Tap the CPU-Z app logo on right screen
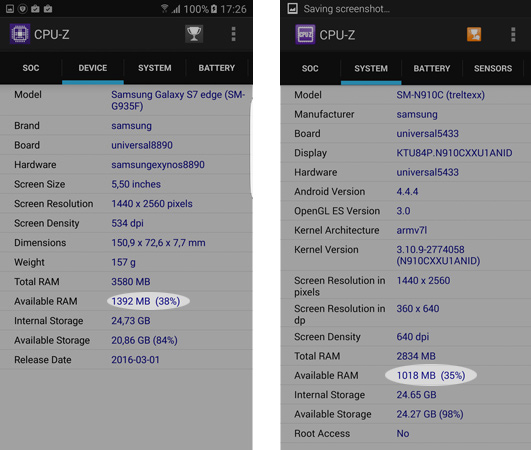Screen dimensions: 531x450 tap(305, 34)
